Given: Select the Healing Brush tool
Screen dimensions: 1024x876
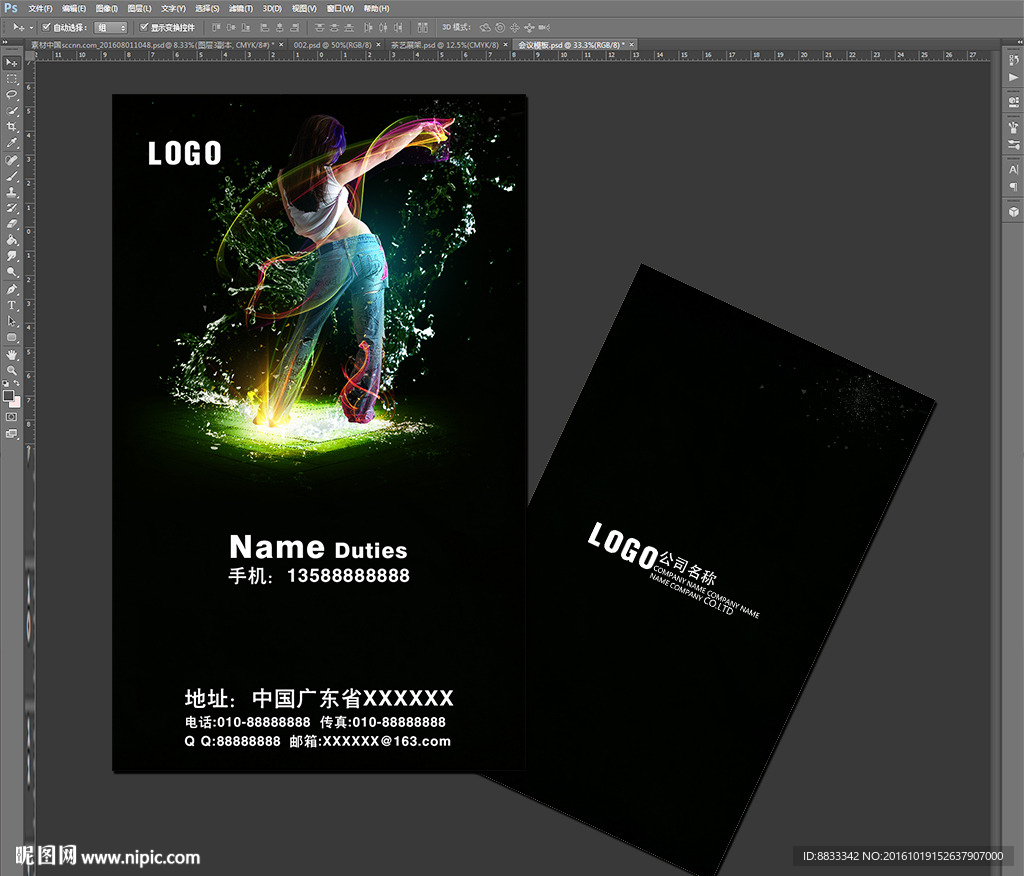Looking at the screenshot, I should point(12,160).
